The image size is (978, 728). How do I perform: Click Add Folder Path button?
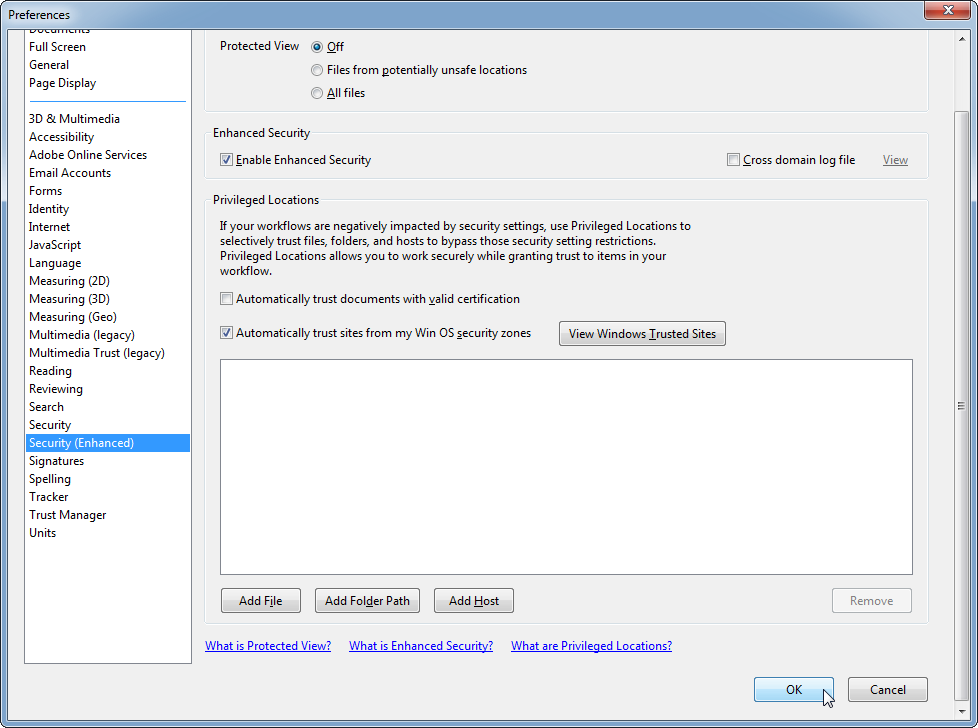click(367, 601)
